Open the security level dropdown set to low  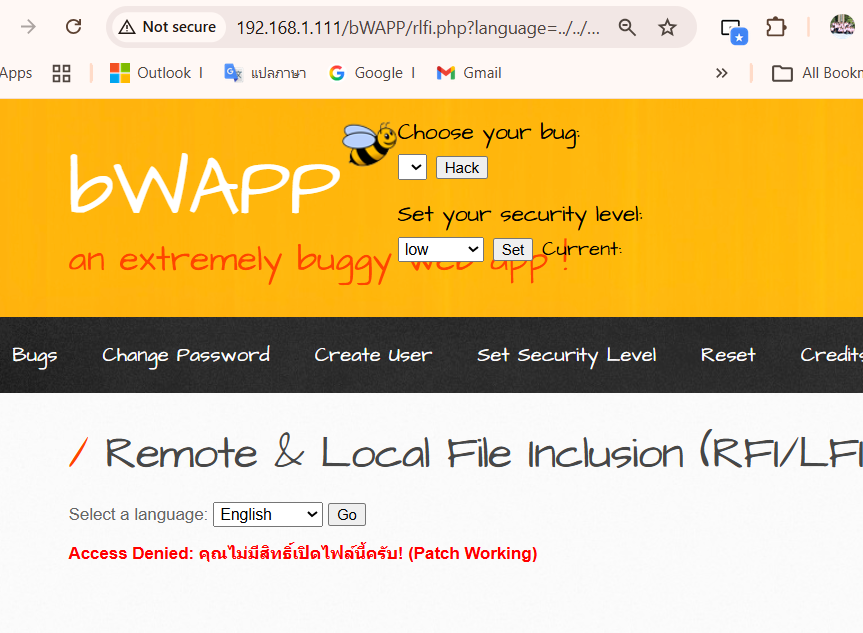(440, 249)
